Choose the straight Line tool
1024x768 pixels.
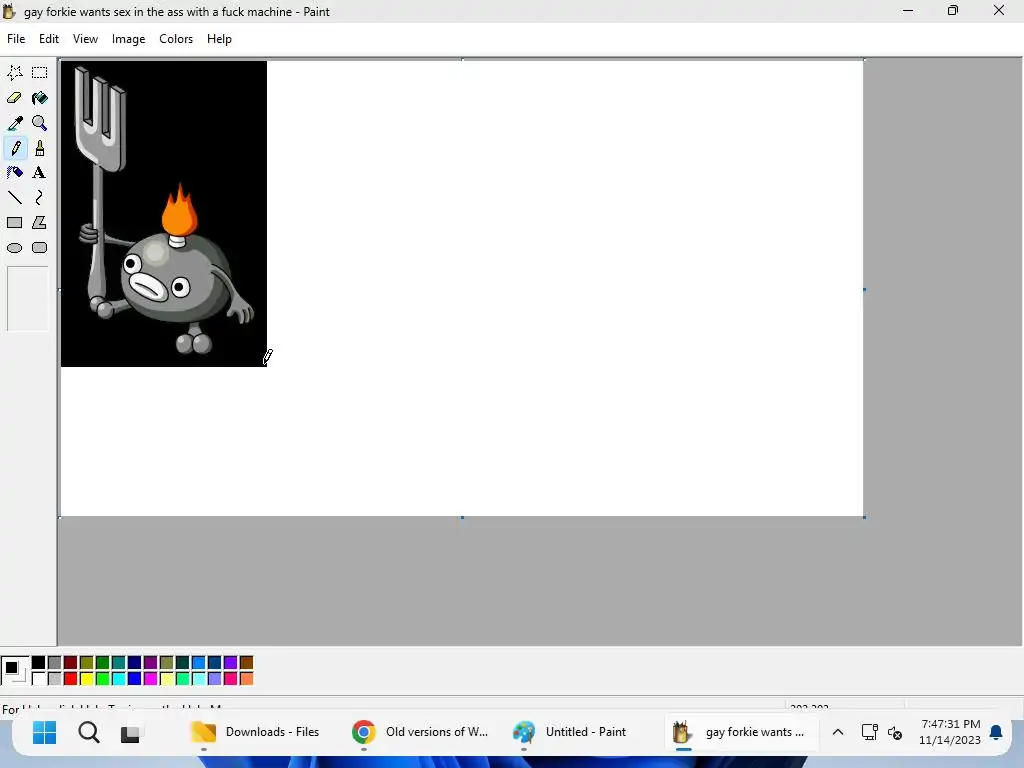pyautogui.click(x=14, y=197)
